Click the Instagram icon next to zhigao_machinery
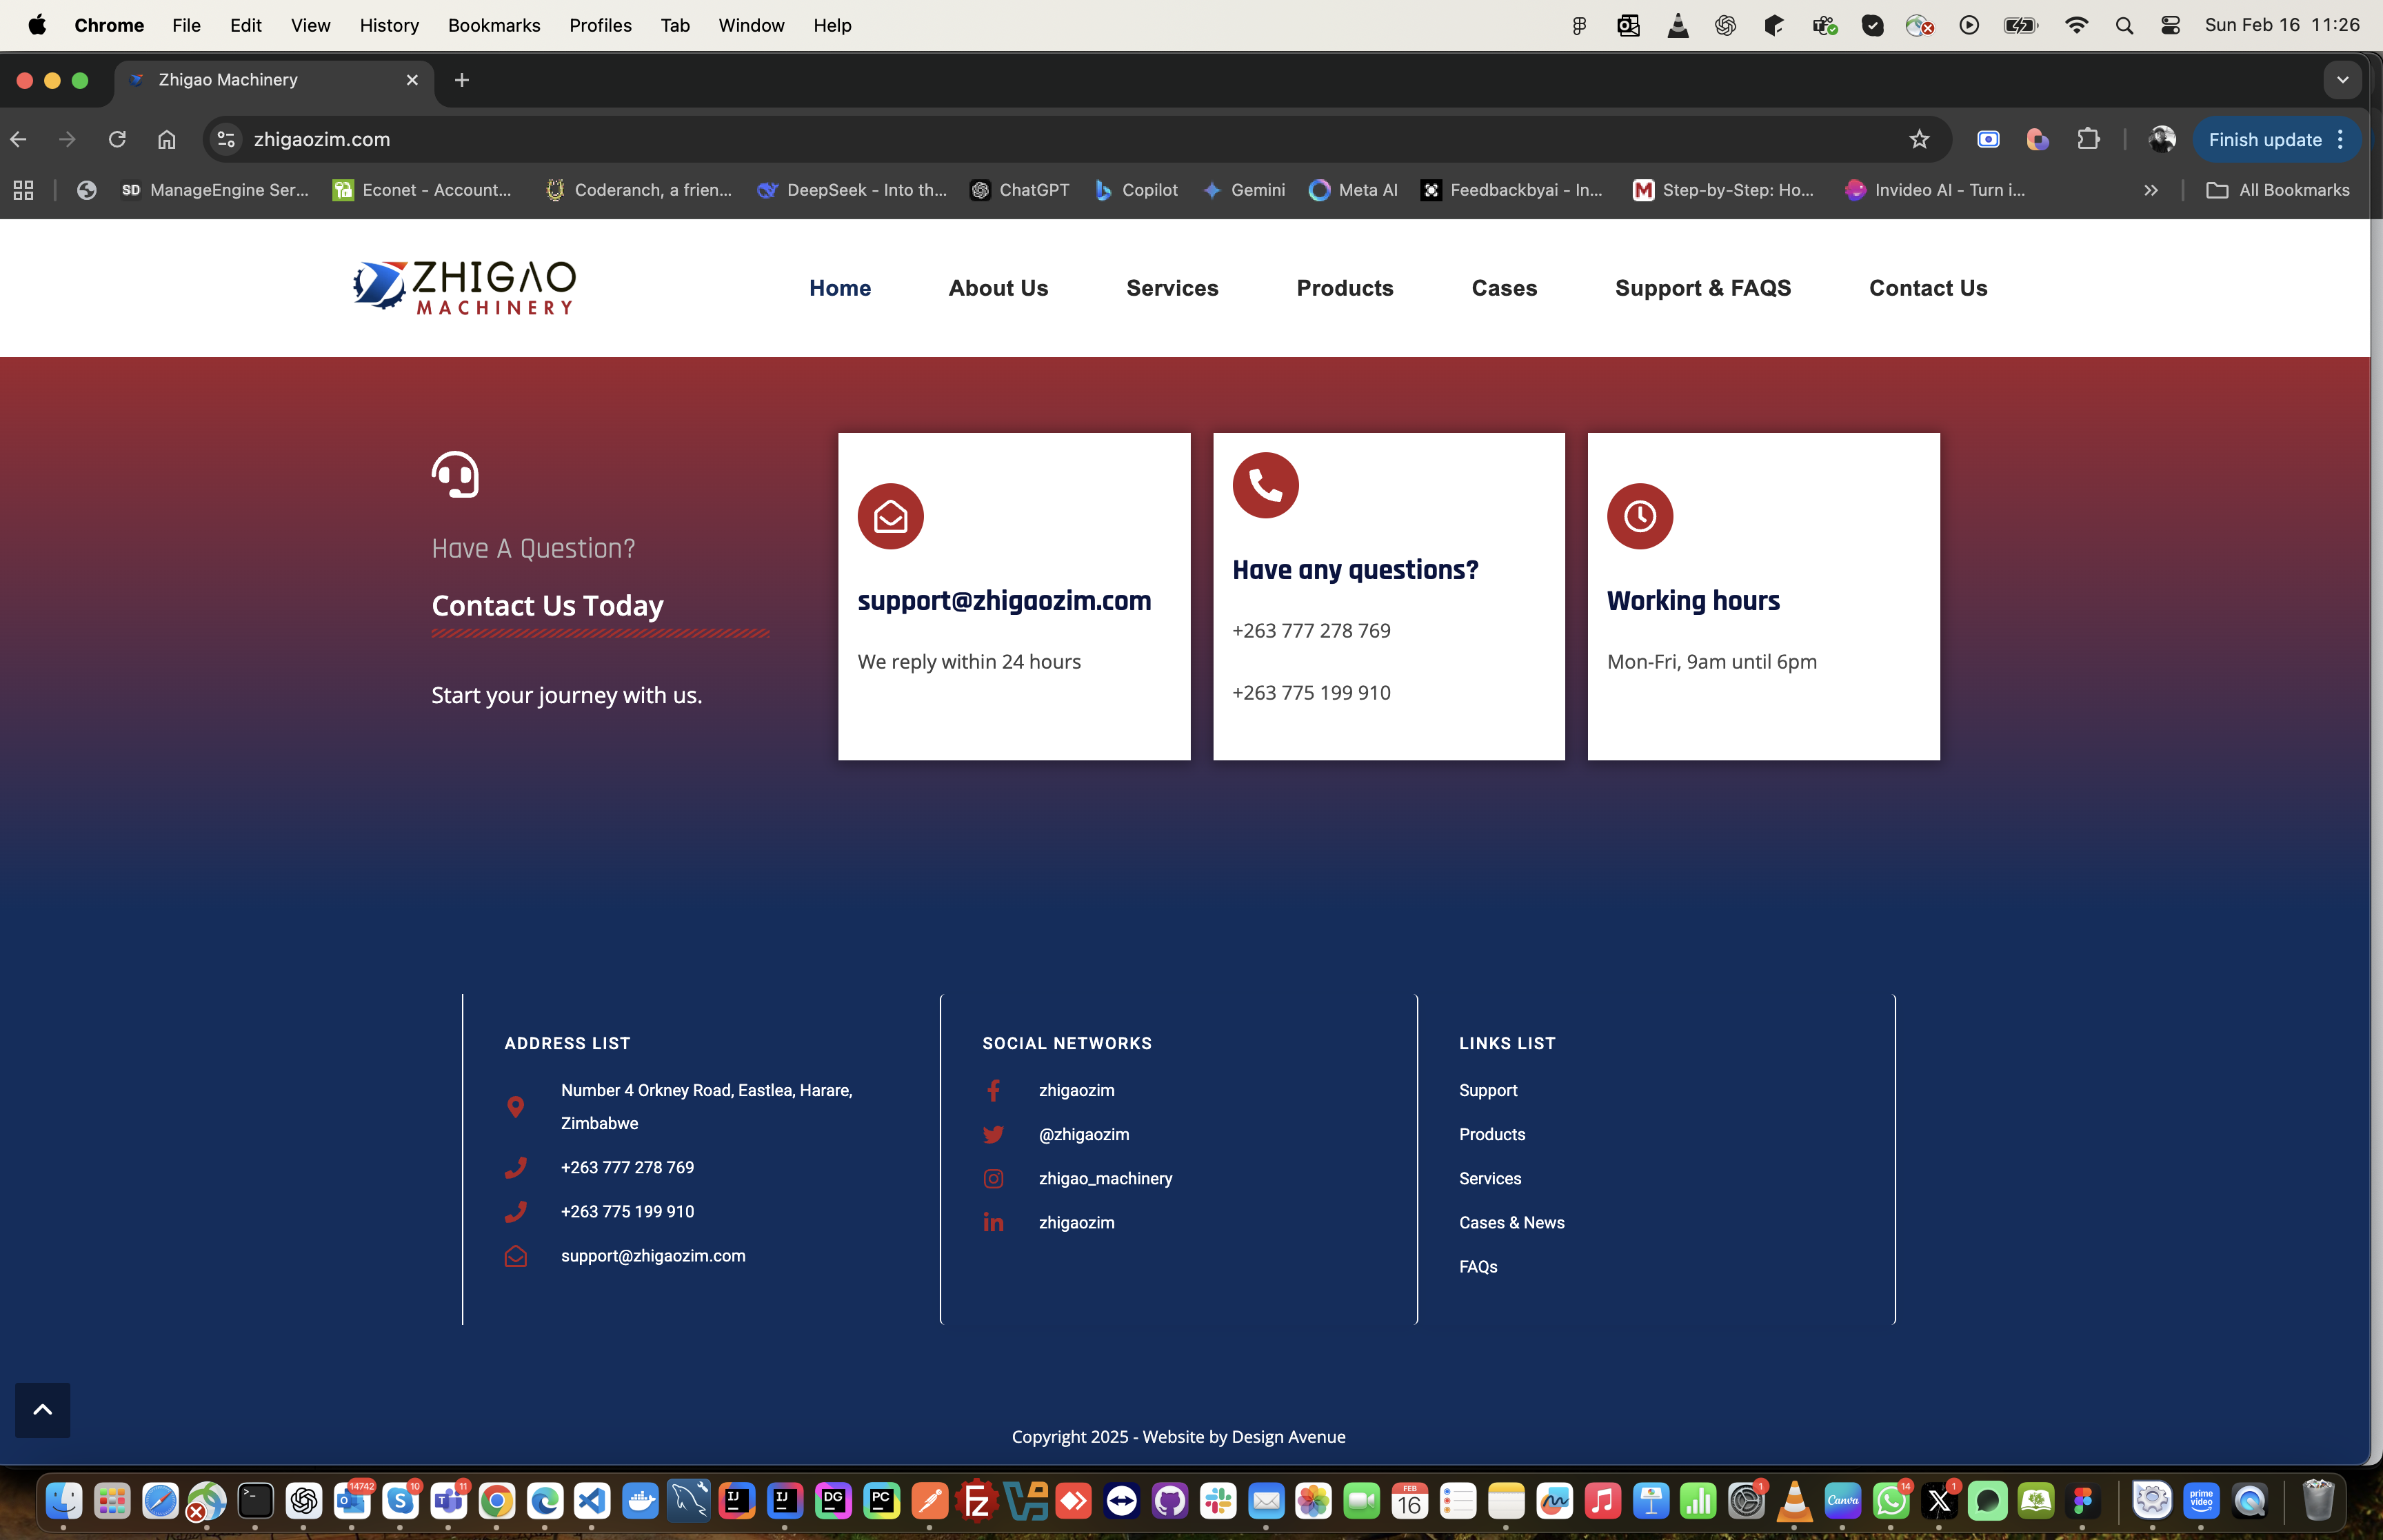The height and width of the screenshot is (1540, 2383). [993, 1179]
